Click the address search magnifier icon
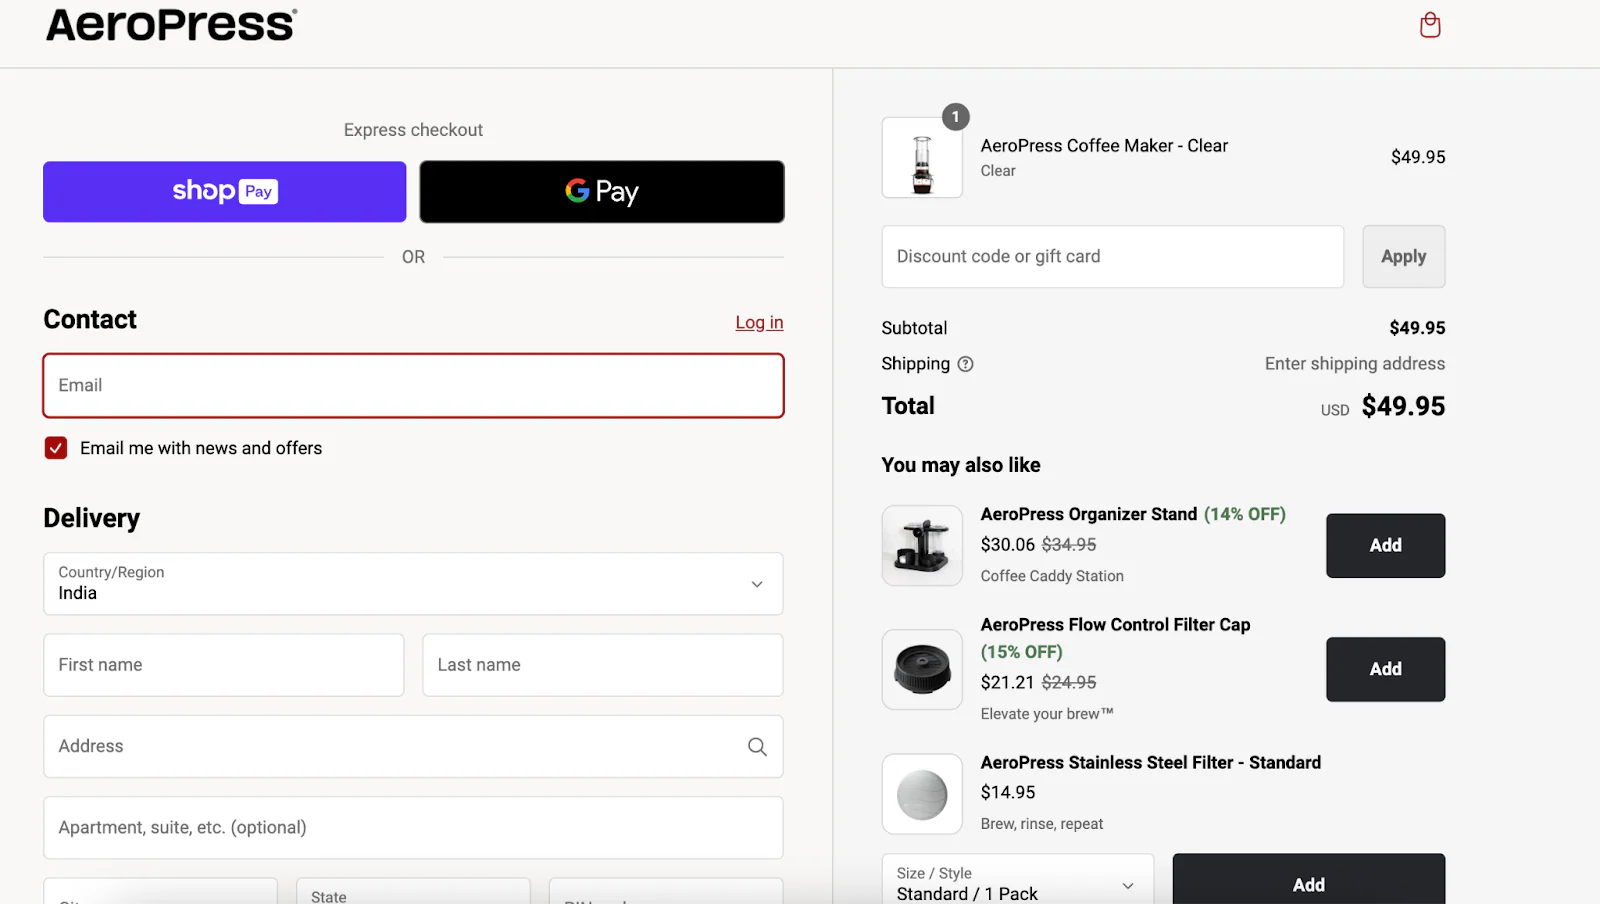The image size is (1600, 904). (757, 747)
